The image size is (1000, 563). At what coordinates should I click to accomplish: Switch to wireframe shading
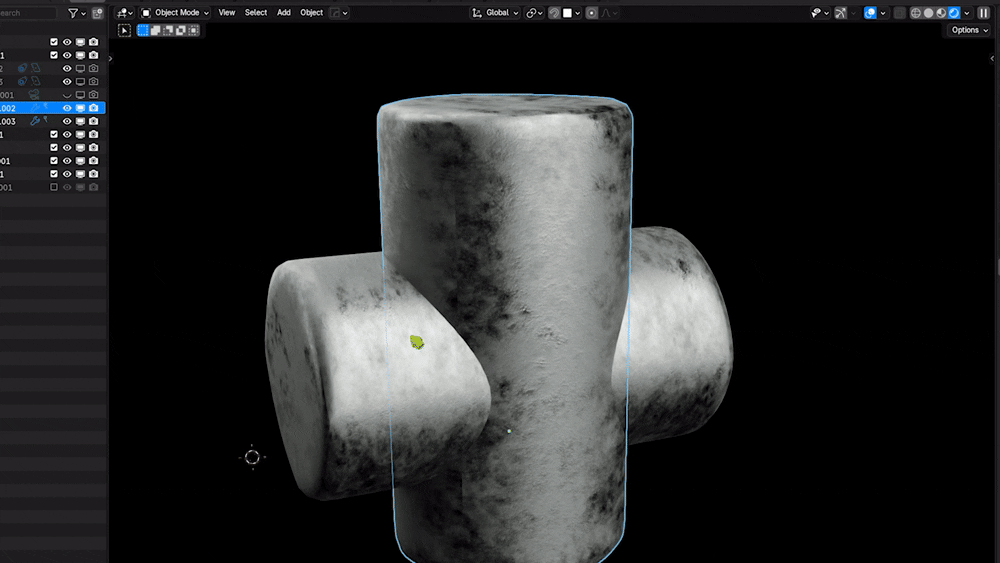(916, 13)
